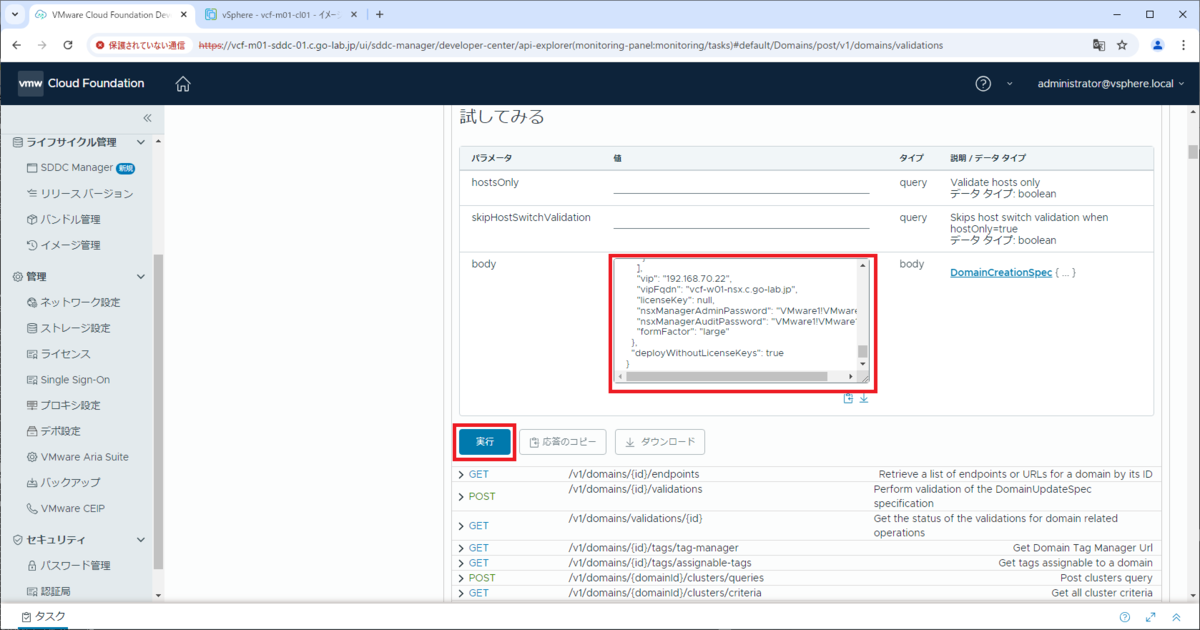This screenshot has width=1200, height=630.
Task: Open administrator@vsphere.local user menu
Action: [1111, 84]
